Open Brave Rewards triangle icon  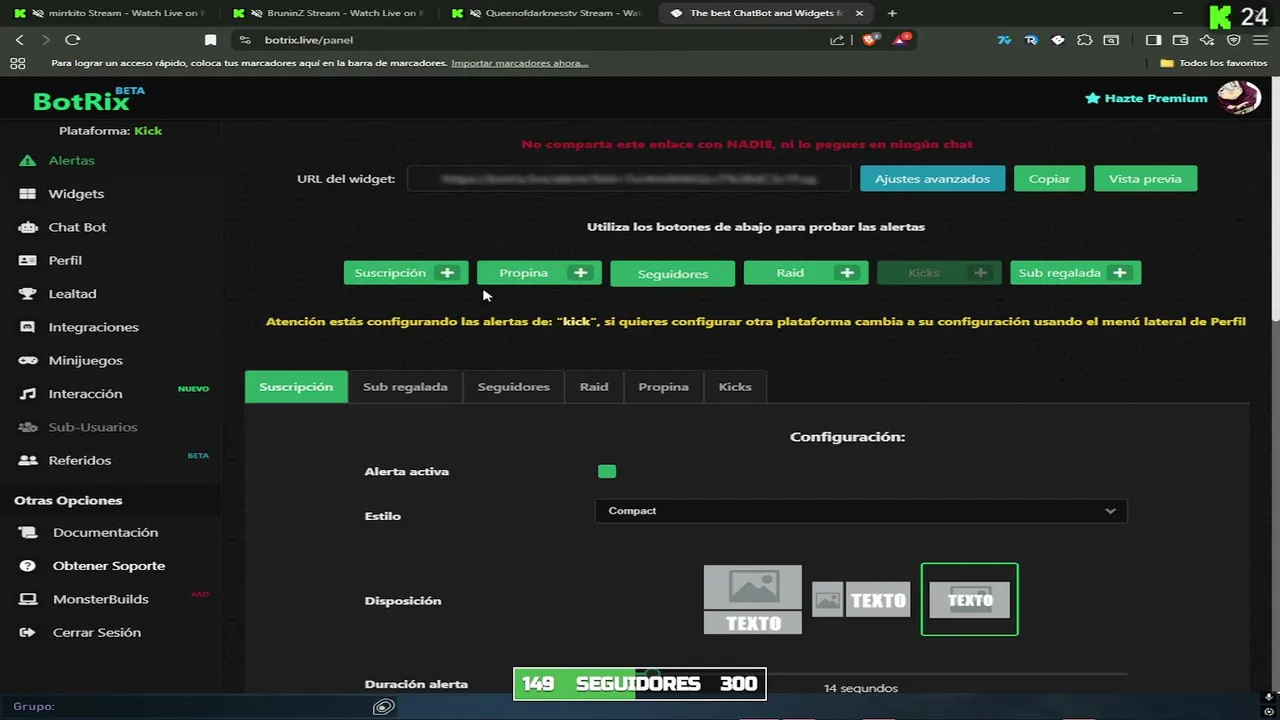click(902, 40)
